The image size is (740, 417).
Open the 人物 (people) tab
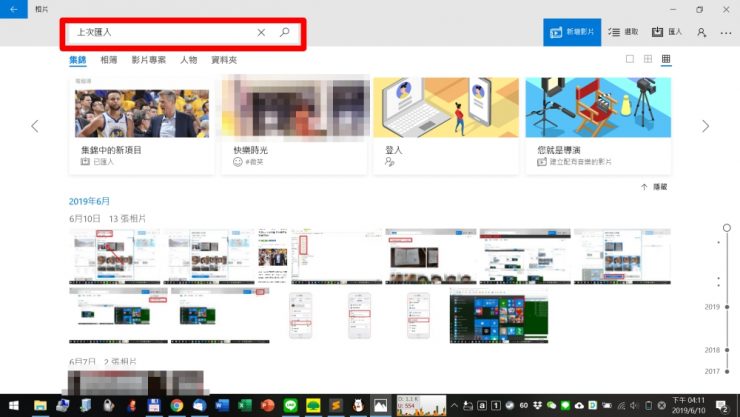188,60
